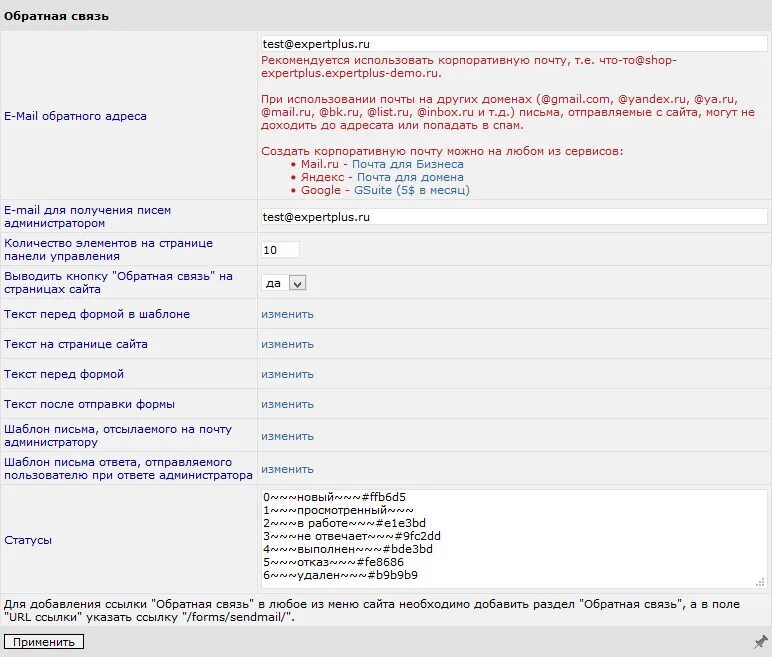Screen dimensions: 772x657
Task: Click изменить for Текст после отправки формы
Action: (288, 404)
